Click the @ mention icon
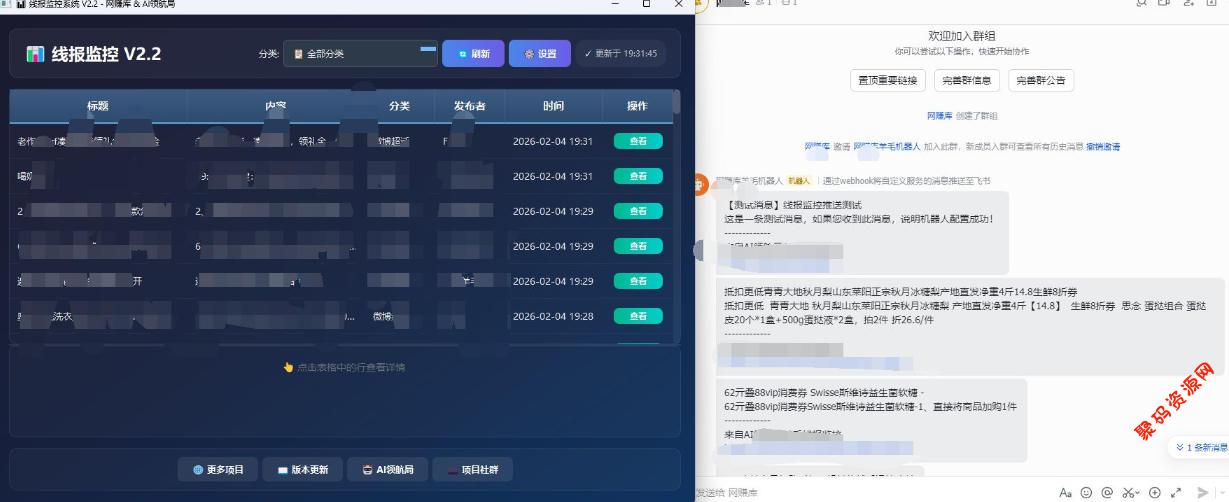 [1107, 492]
